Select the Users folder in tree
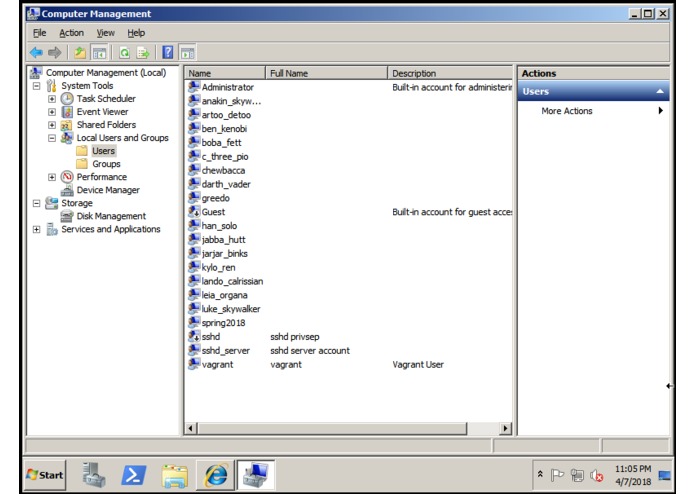 click(104, 151)
